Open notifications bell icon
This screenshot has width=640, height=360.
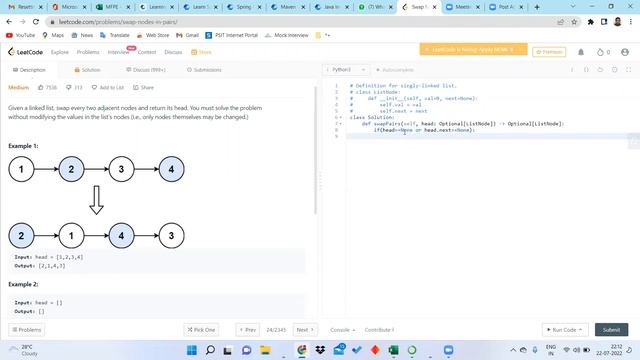(581, 52)
